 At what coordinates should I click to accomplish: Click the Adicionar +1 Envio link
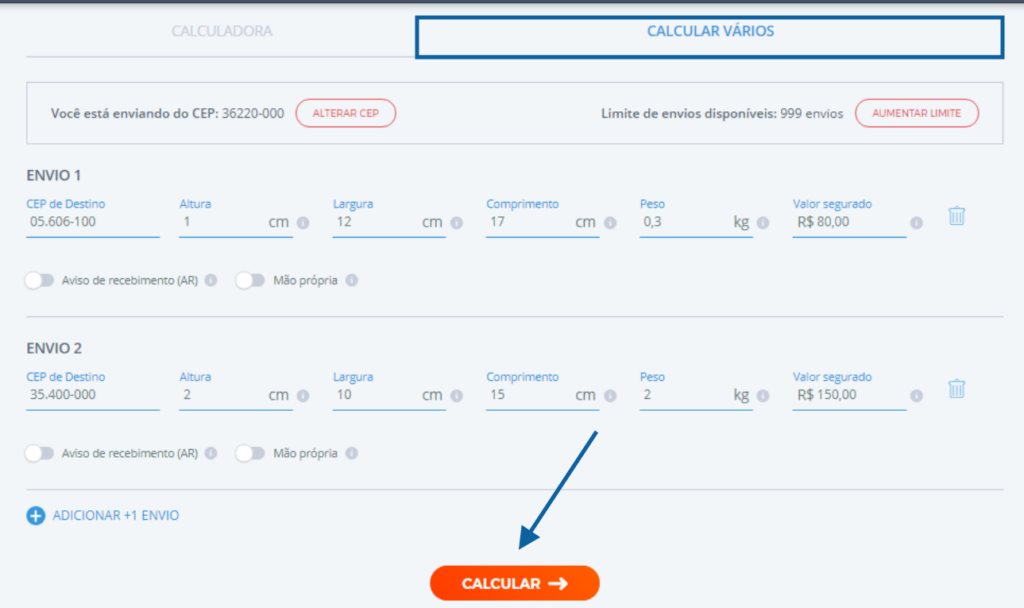click(x=116, y=515)
